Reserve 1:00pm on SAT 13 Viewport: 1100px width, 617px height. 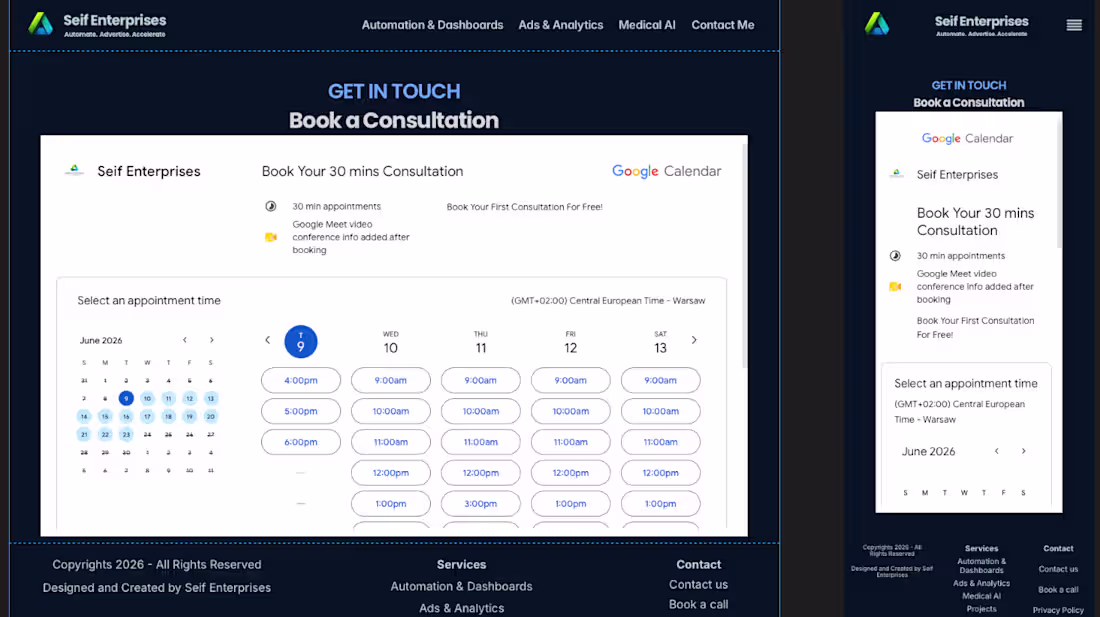[660, 503]
